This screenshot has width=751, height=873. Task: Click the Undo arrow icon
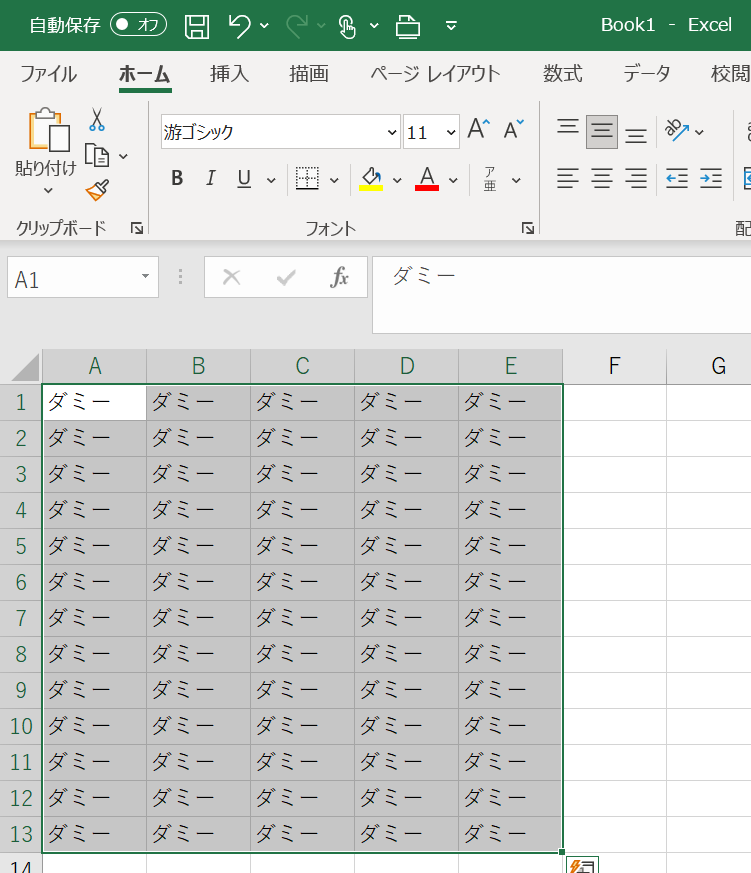[x=239, y=26]
